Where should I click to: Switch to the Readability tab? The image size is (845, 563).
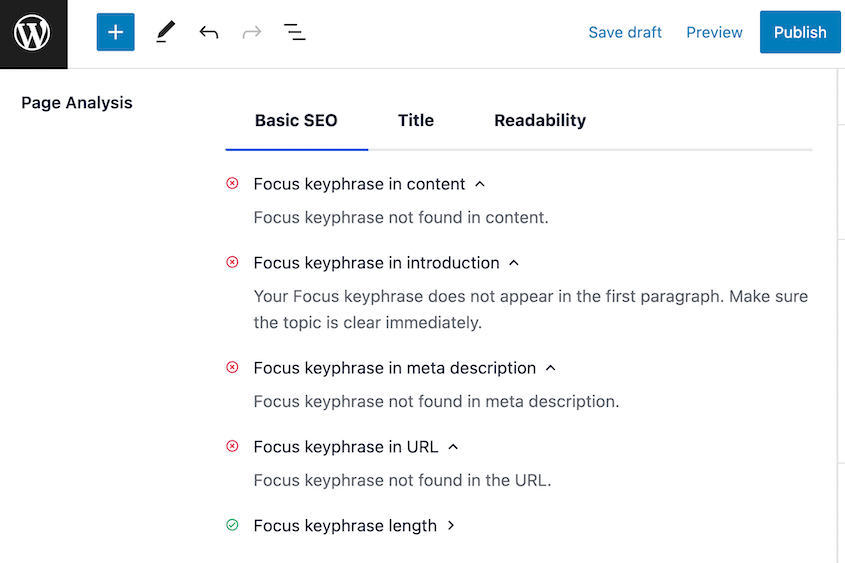pyautogui.click(x=540, y=121)
